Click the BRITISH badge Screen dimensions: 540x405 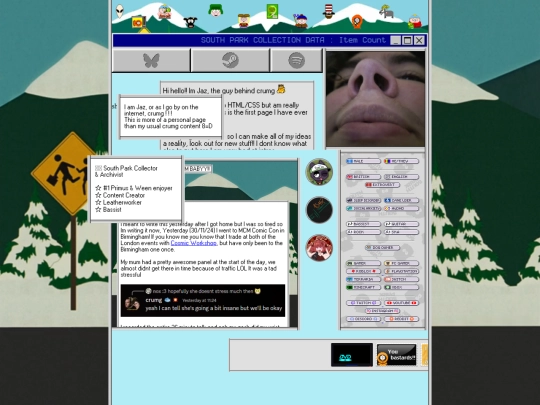363,177
